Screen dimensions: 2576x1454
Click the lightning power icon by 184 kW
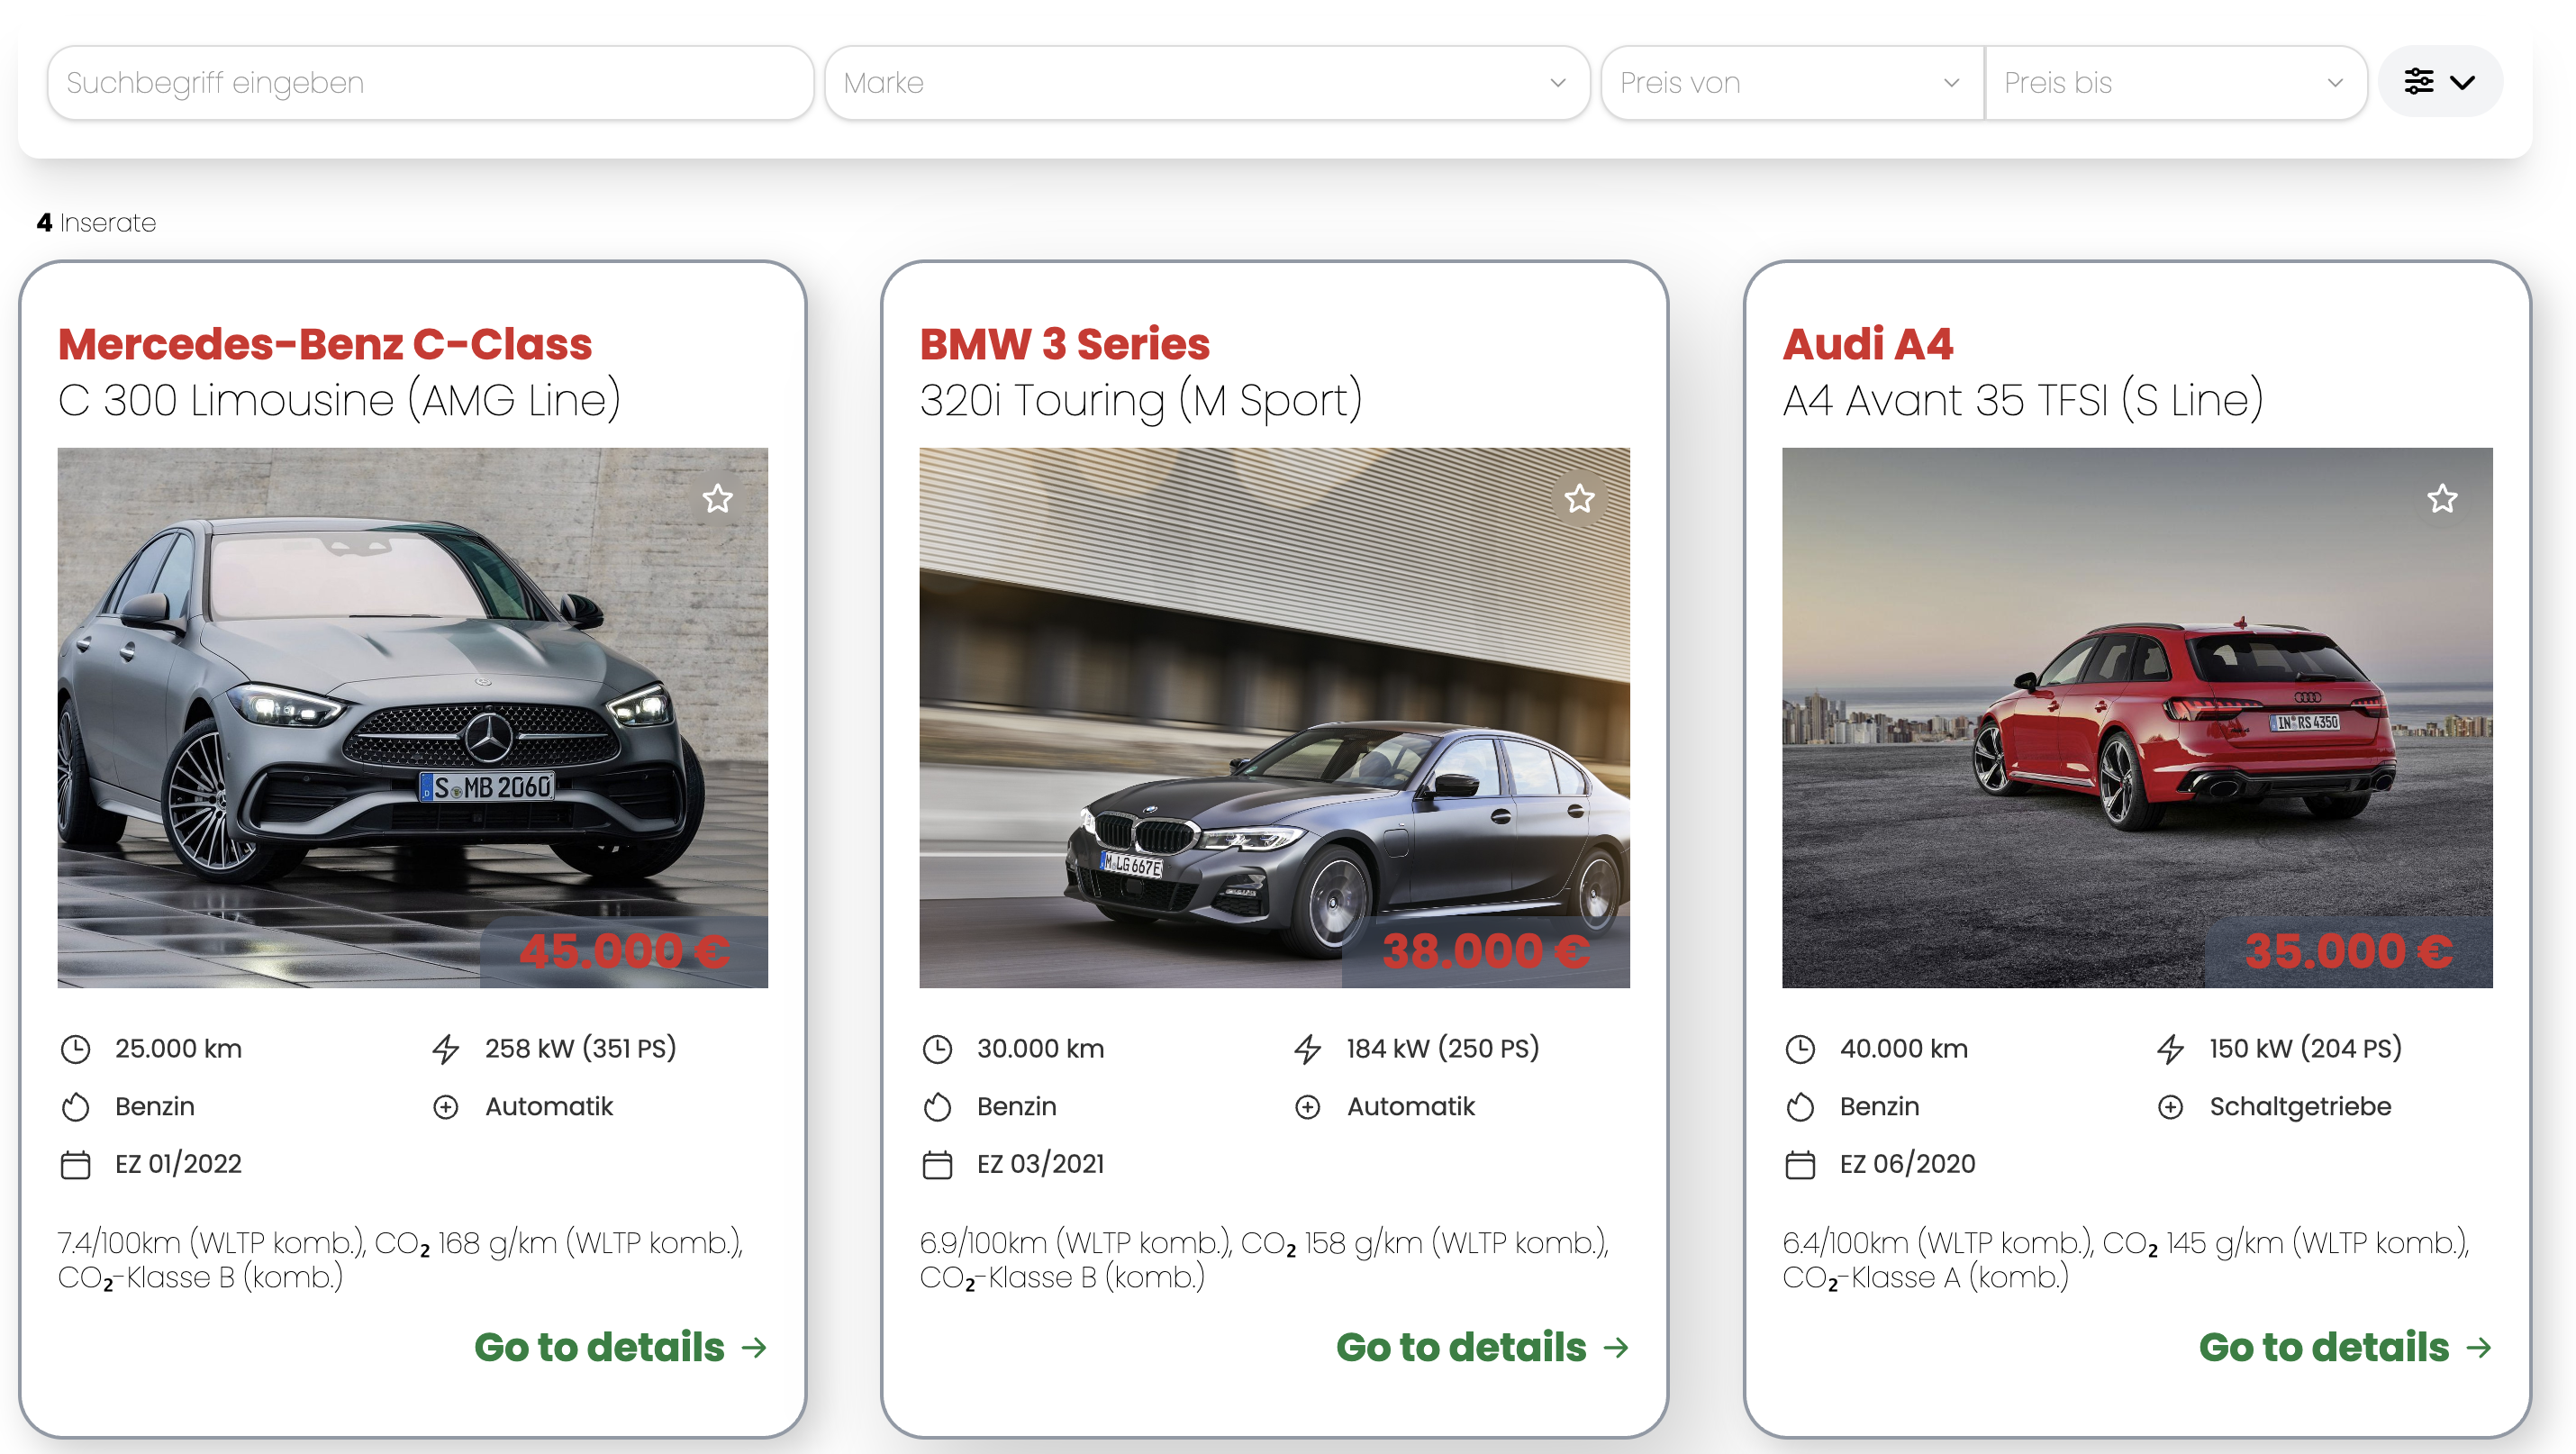[1307, 1049]
